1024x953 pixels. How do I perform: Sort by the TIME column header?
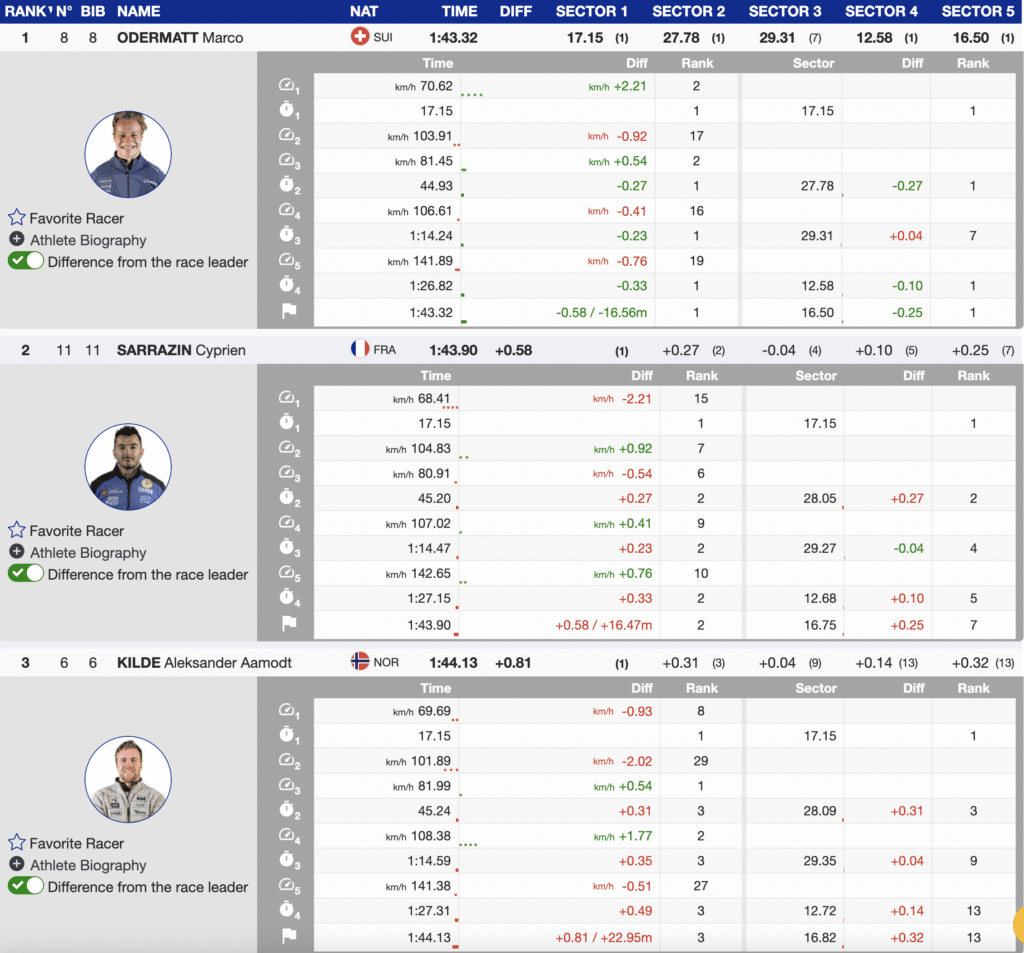(459, 11)
